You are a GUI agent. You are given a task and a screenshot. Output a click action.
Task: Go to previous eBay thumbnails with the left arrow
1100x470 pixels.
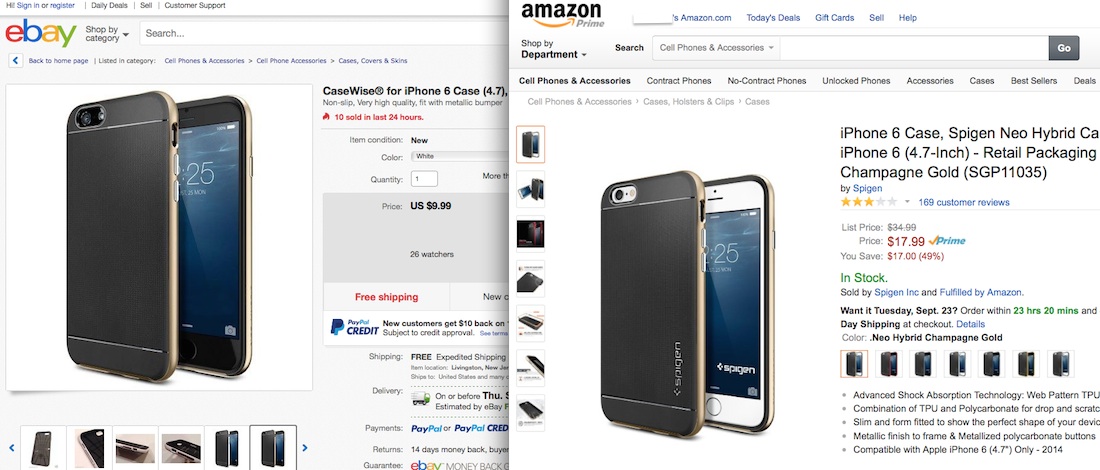12,447
